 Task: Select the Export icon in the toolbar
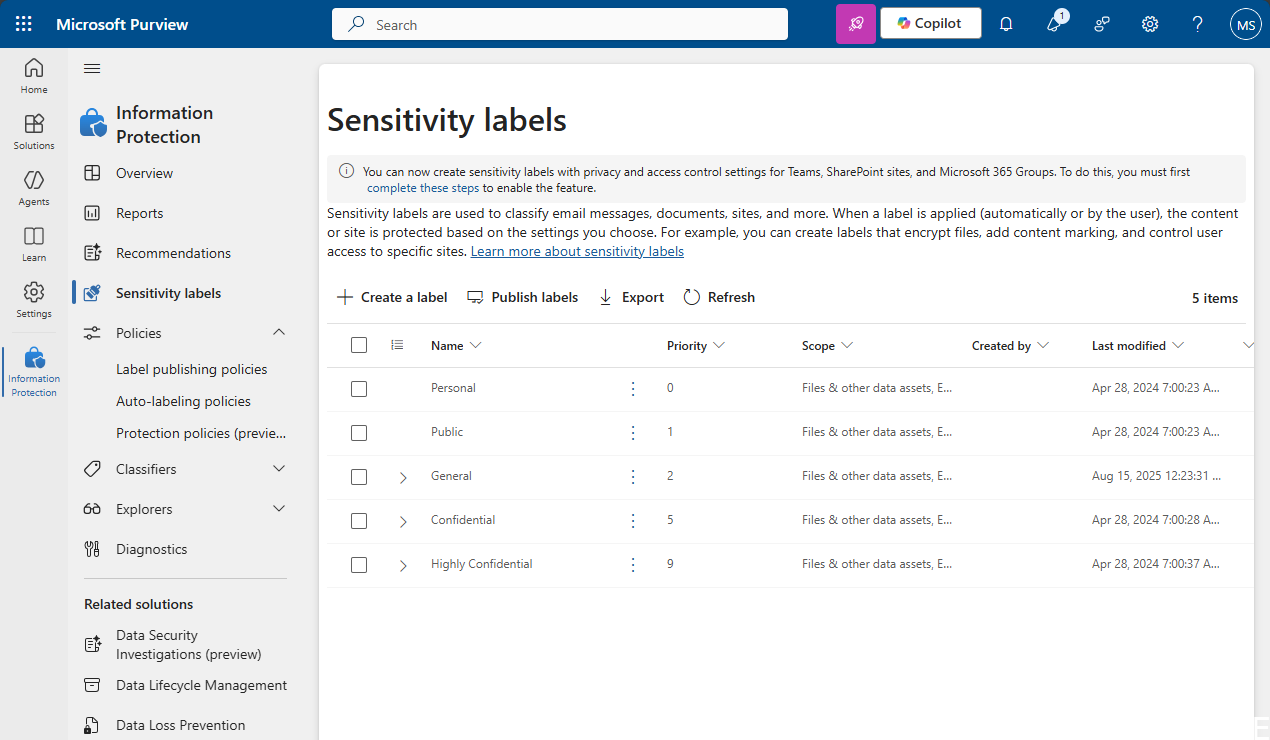pos(604,297)
